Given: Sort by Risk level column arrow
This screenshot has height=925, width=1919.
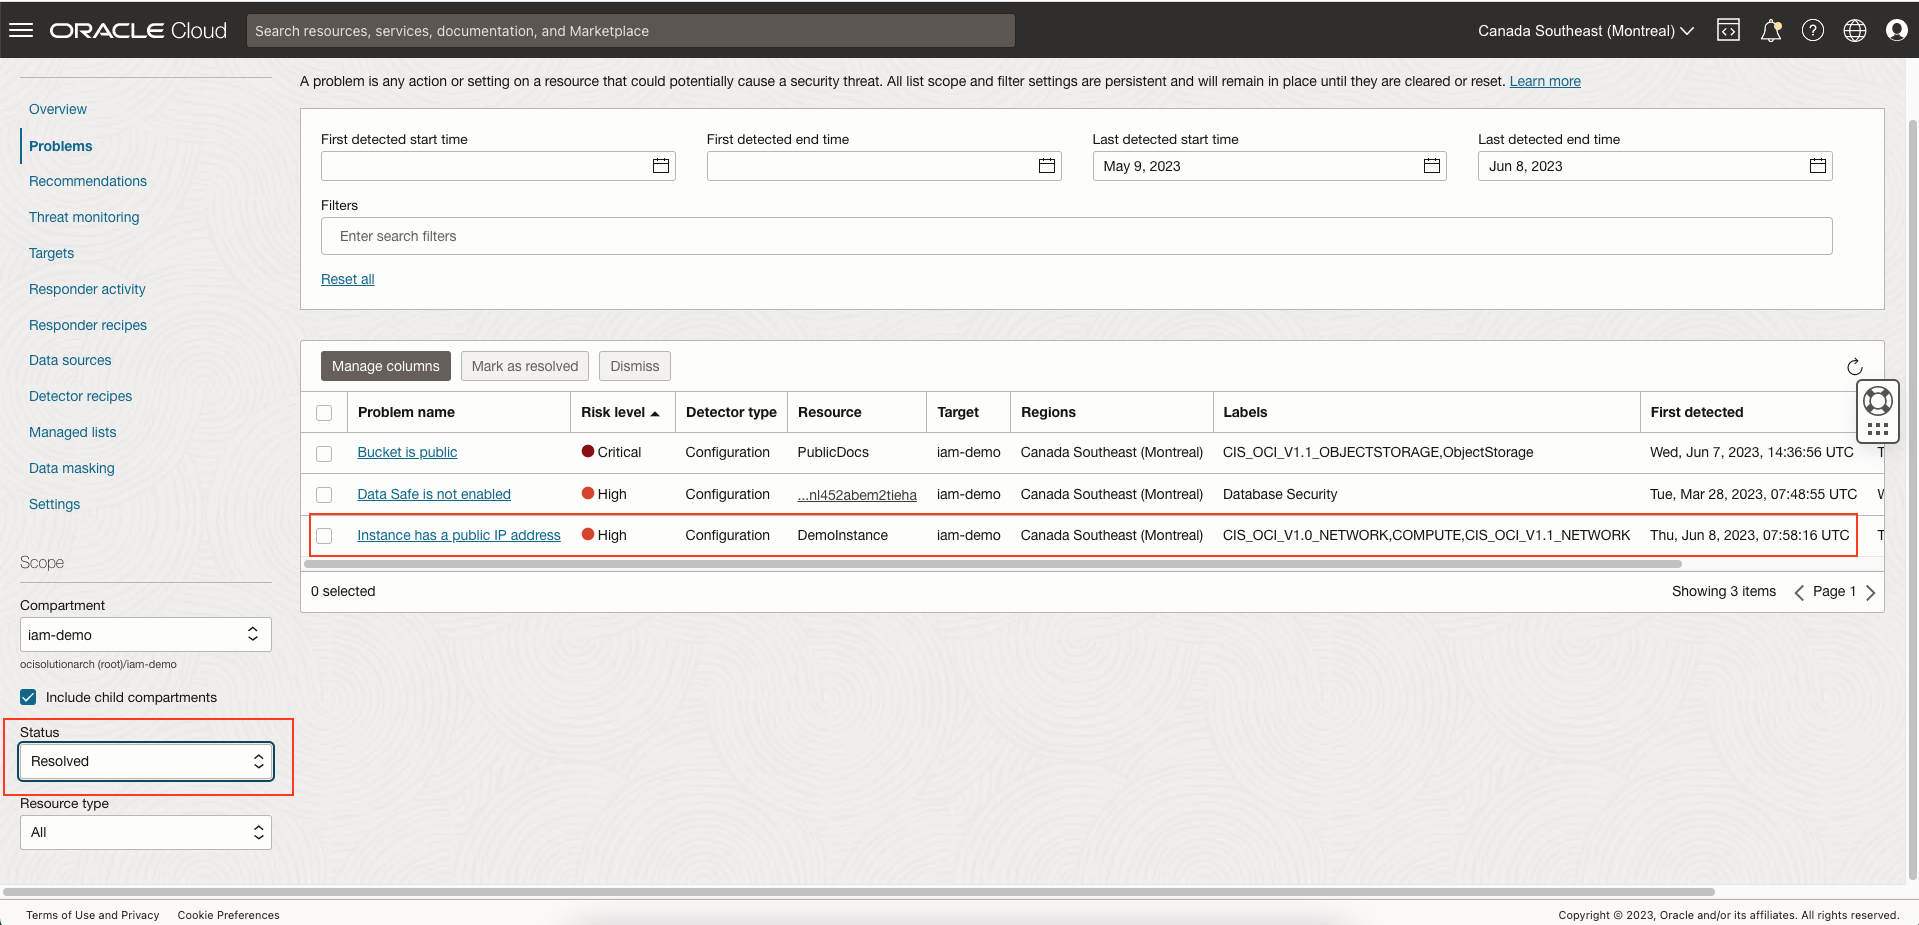Looking at the screenshot, I should (x=655, y=413).
